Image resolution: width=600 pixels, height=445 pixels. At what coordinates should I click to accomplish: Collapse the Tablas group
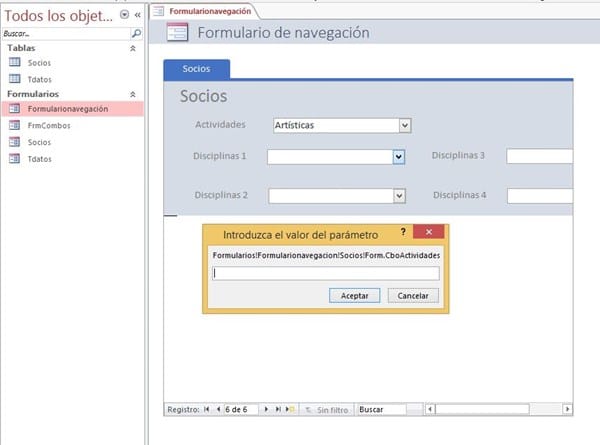133,48
